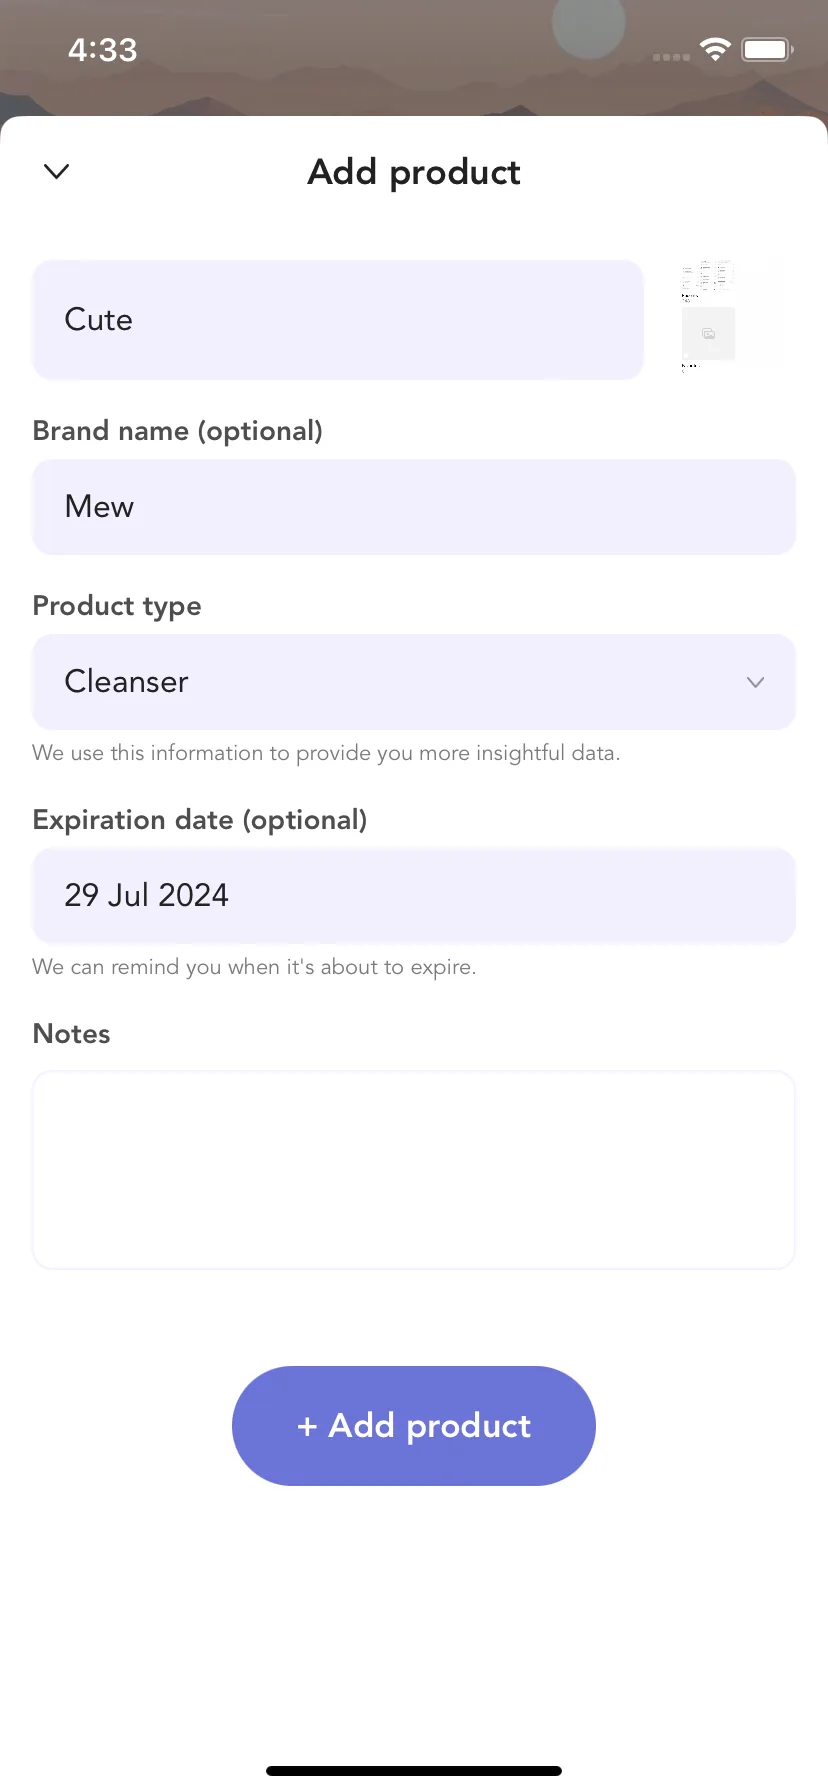Tap the home indicator bar at the bottom
This screenshot has width=828, height=1792.
point(414,1771)
